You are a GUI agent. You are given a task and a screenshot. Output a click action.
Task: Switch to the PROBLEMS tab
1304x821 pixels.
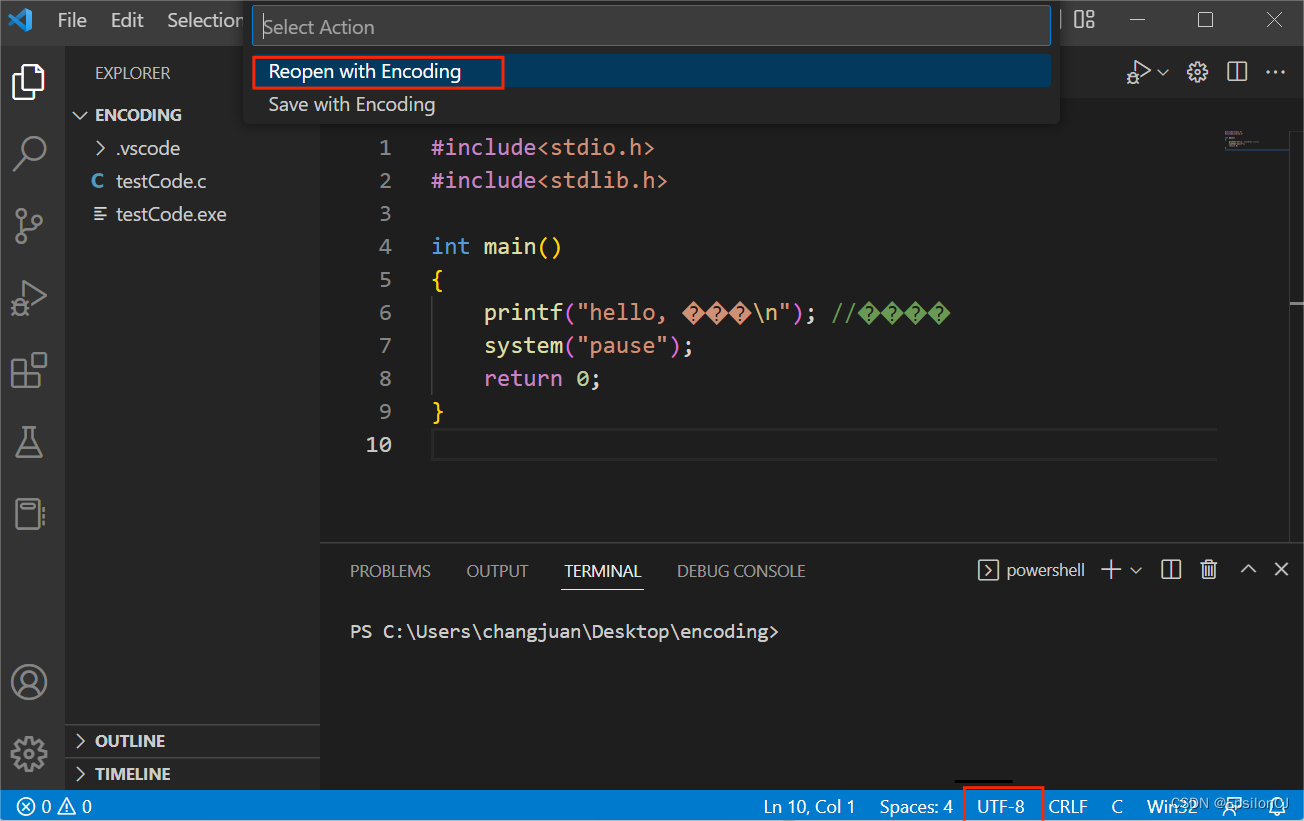(x=390, y=571)
